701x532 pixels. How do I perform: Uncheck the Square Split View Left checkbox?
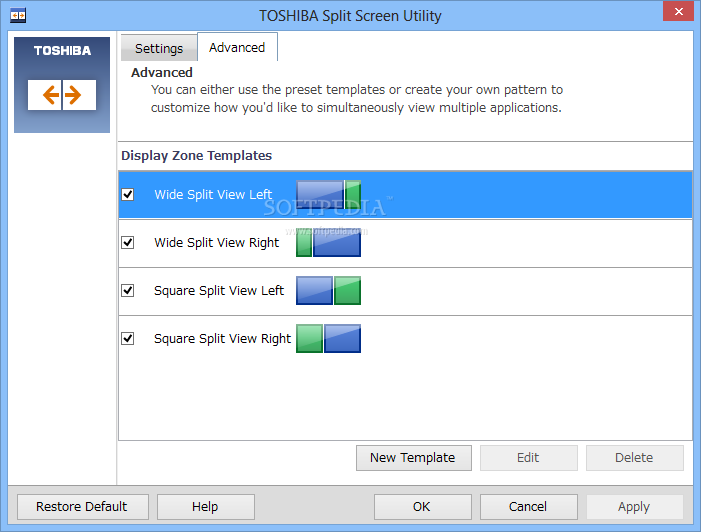[x=128, y=291]
